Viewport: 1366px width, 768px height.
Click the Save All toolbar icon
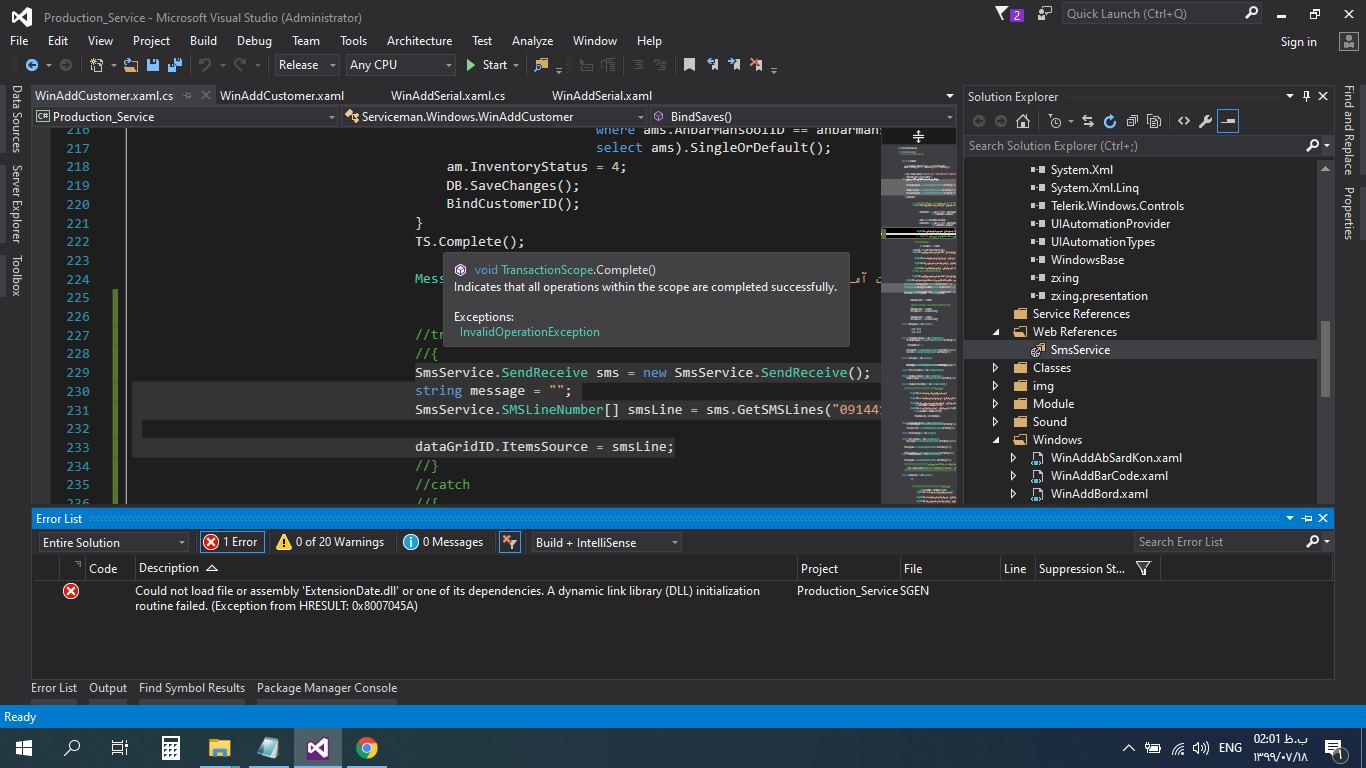click(174, 65)
